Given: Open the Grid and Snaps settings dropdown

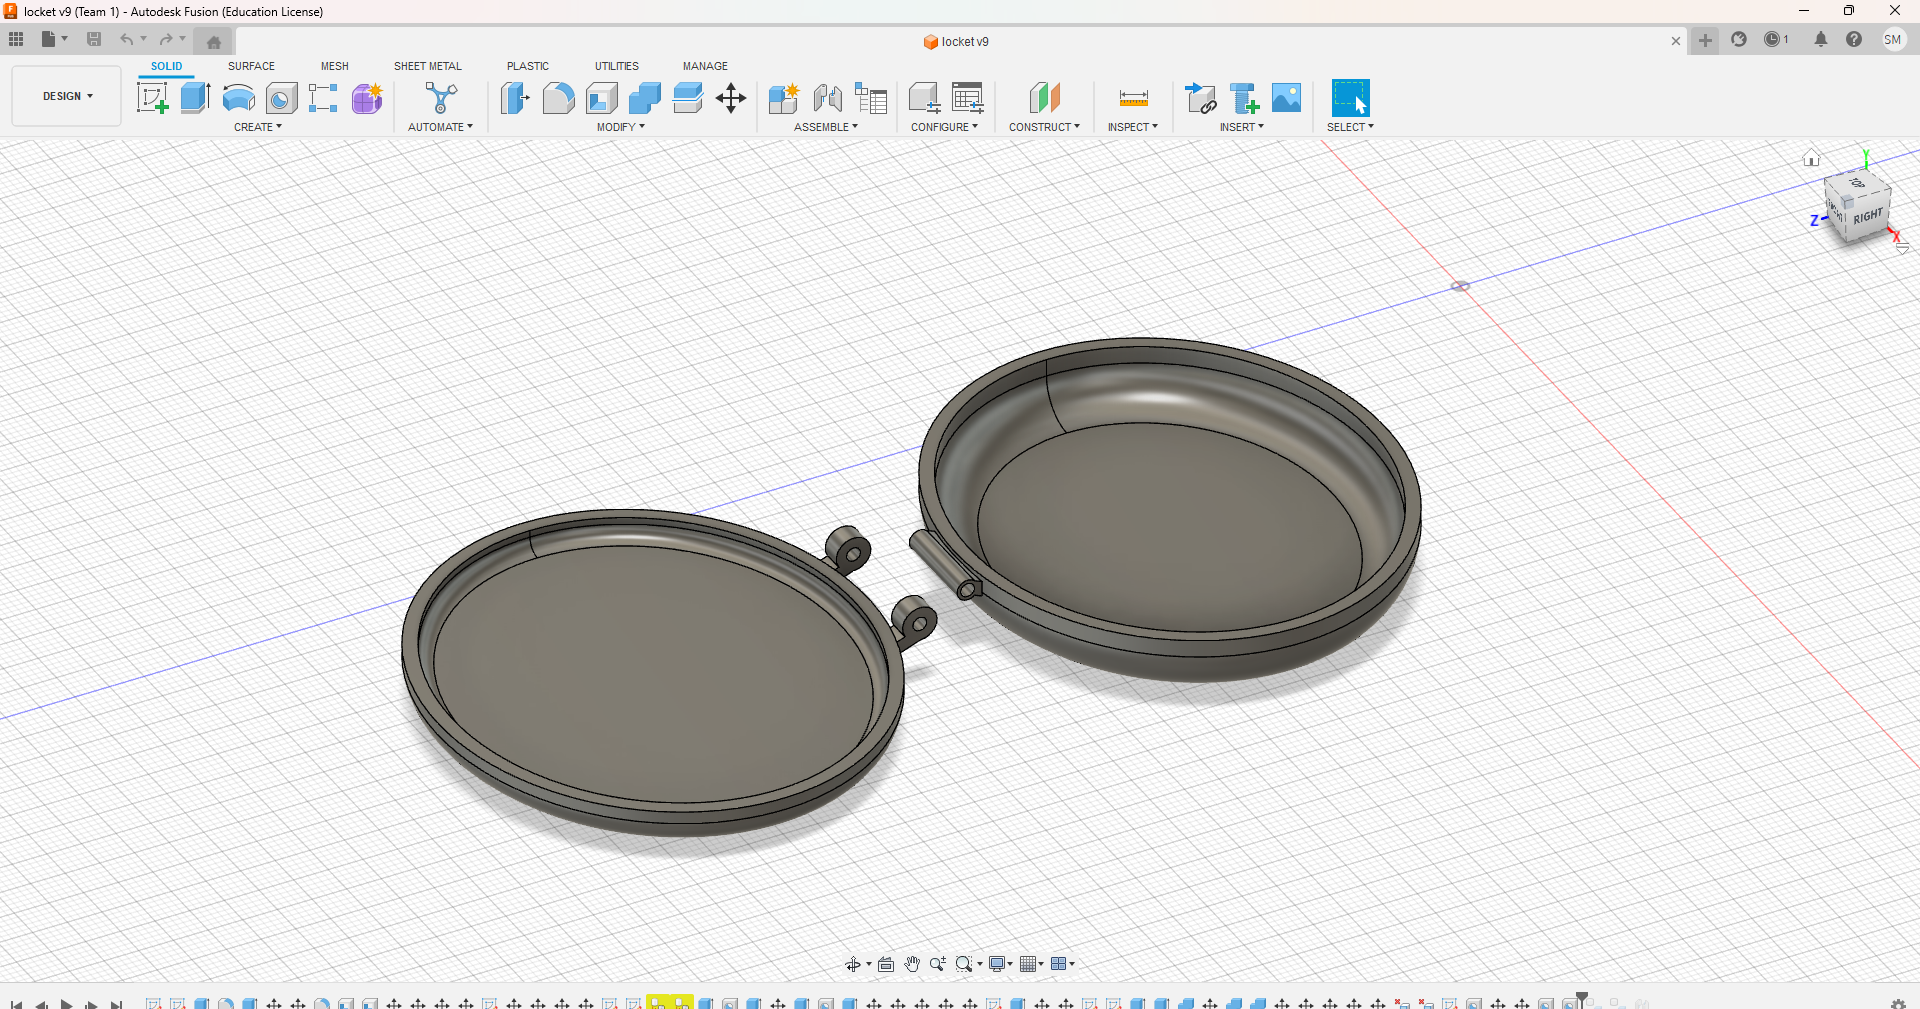Looking at the screenshot, I should point(1031,964).
